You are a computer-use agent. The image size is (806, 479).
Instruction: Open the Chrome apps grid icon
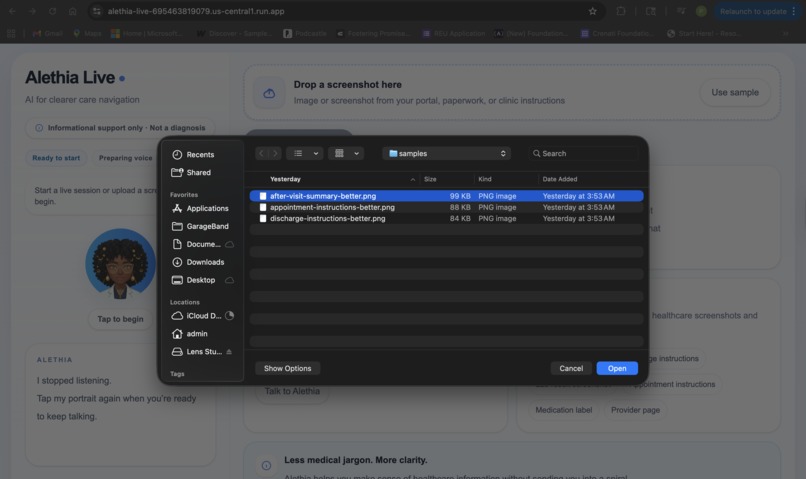tap(11, 33)
